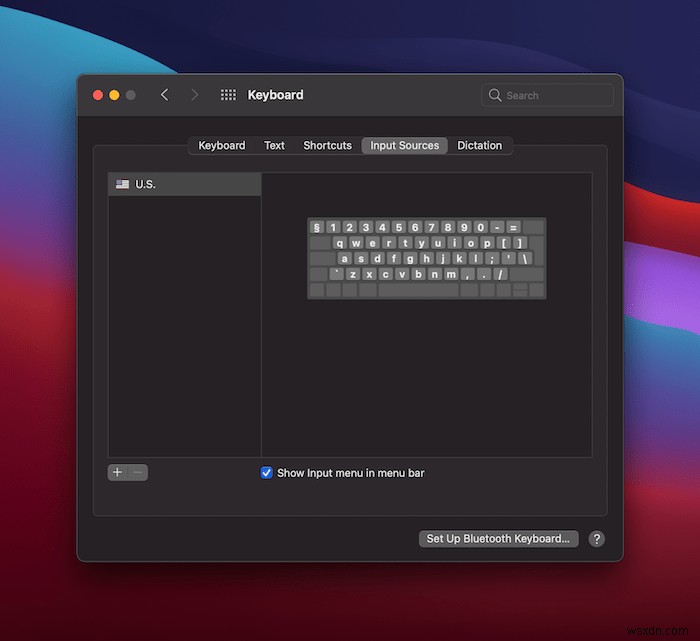Switch to the Keyboard tab

click(x=221, y=146)
